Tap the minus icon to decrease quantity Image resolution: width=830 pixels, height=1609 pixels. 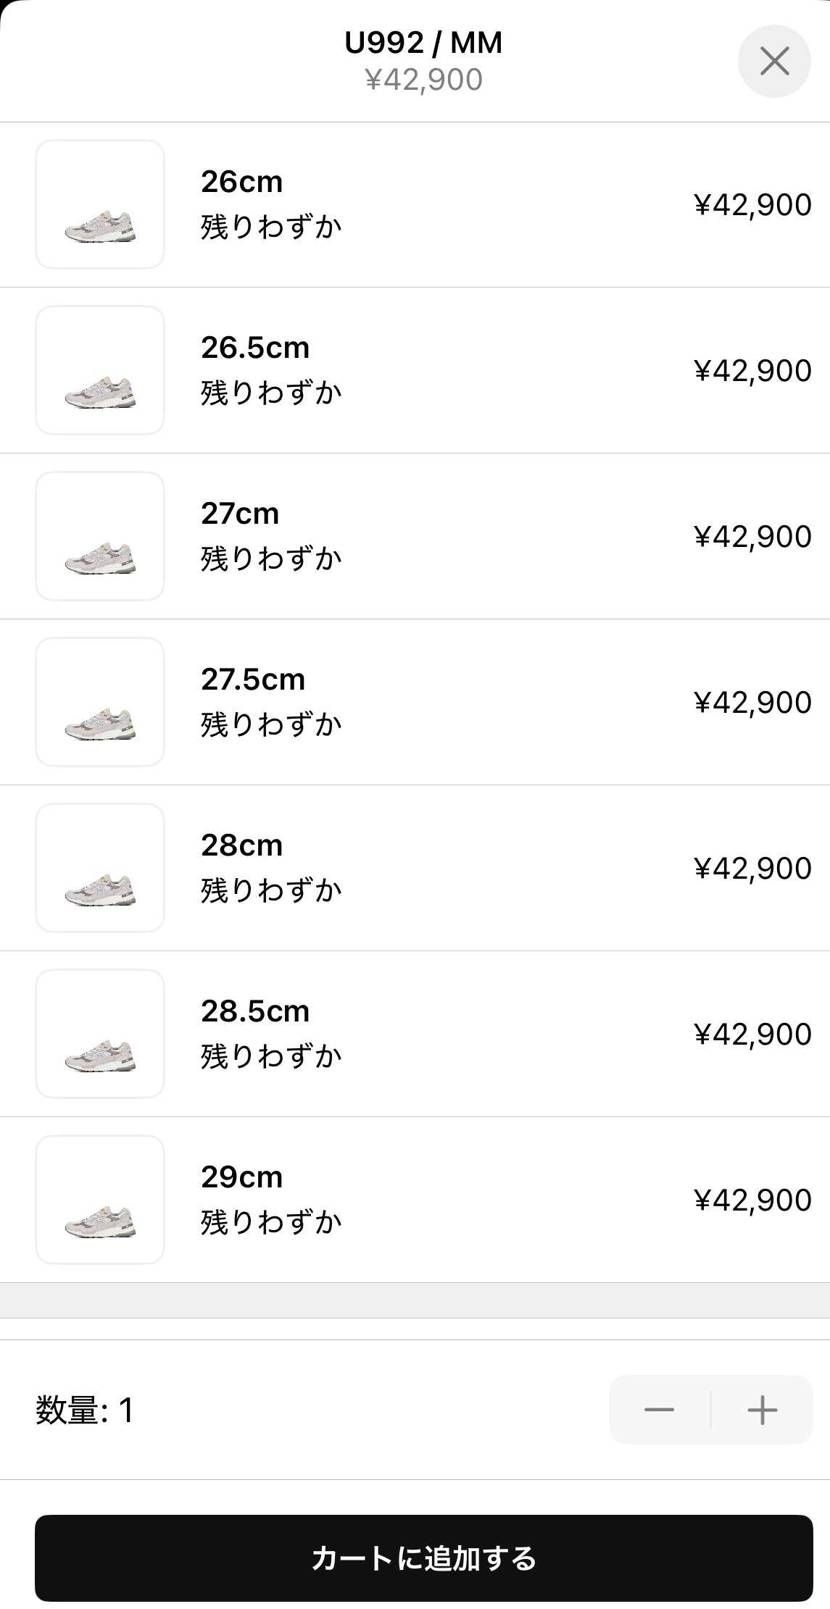[659, 1409]
